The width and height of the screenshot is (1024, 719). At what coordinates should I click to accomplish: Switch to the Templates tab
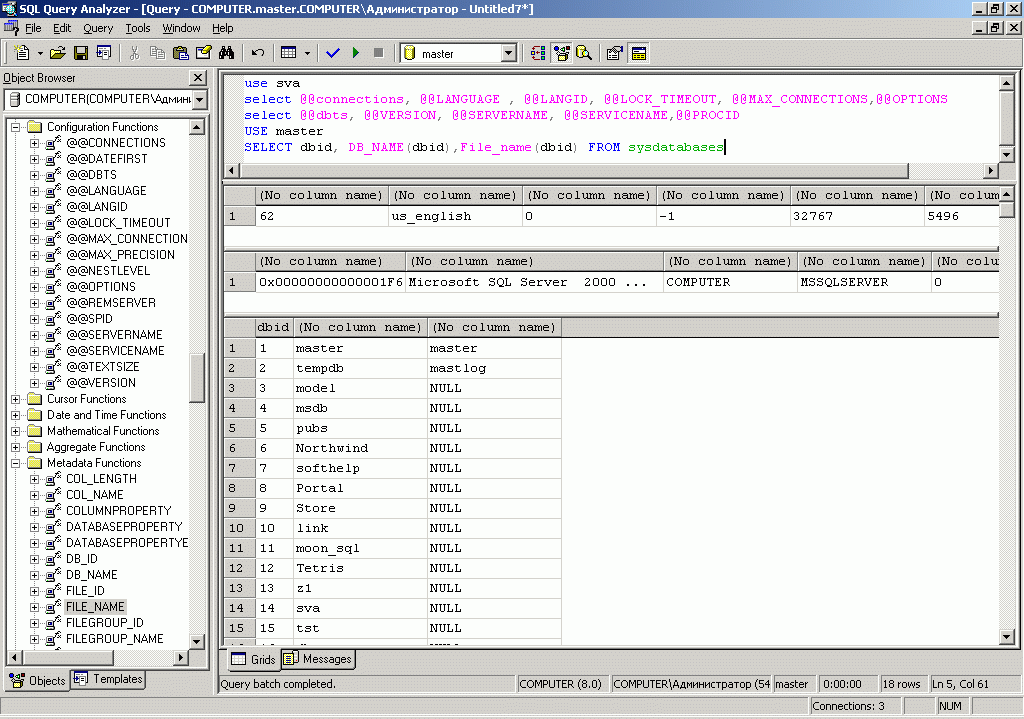pyautogui.click(x=109, y=679)
